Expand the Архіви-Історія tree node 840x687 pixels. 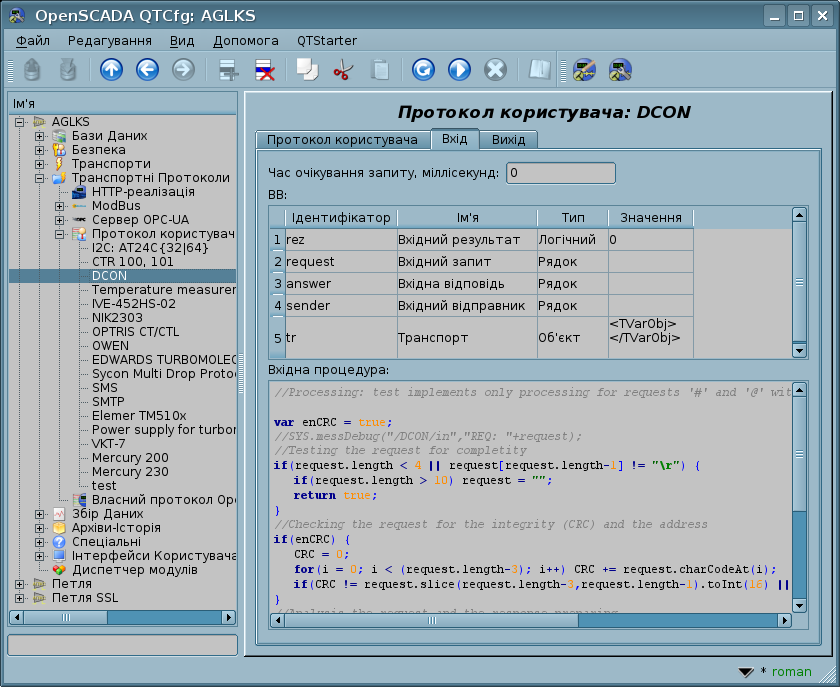coord(40,528)
